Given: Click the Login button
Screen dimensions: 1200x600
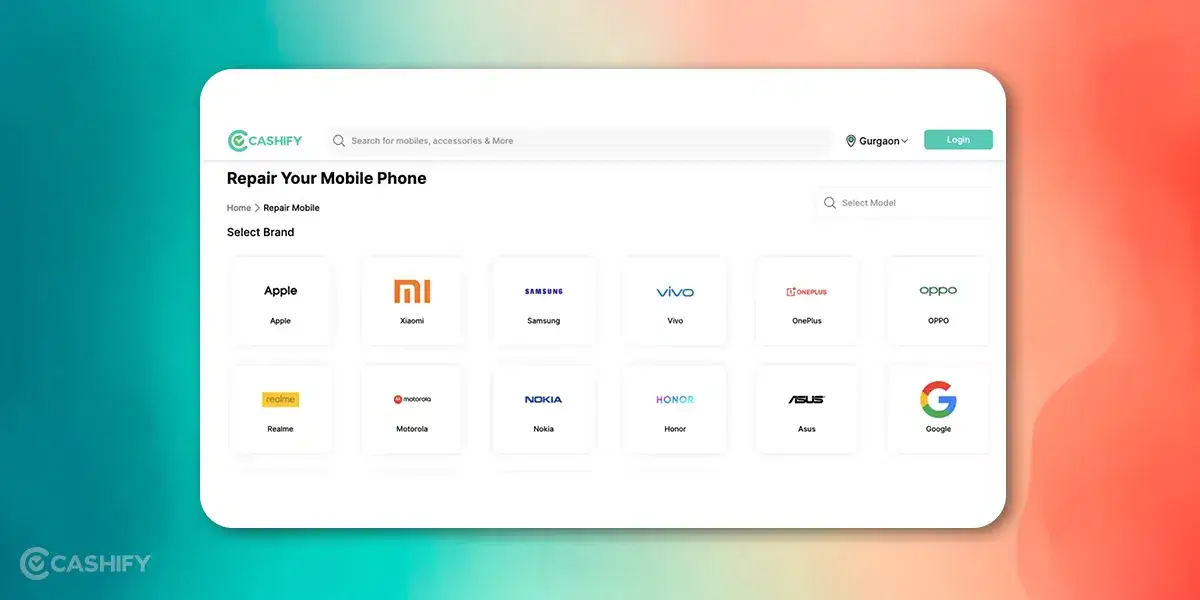Looking at the screenshot, I should [958, 140].
